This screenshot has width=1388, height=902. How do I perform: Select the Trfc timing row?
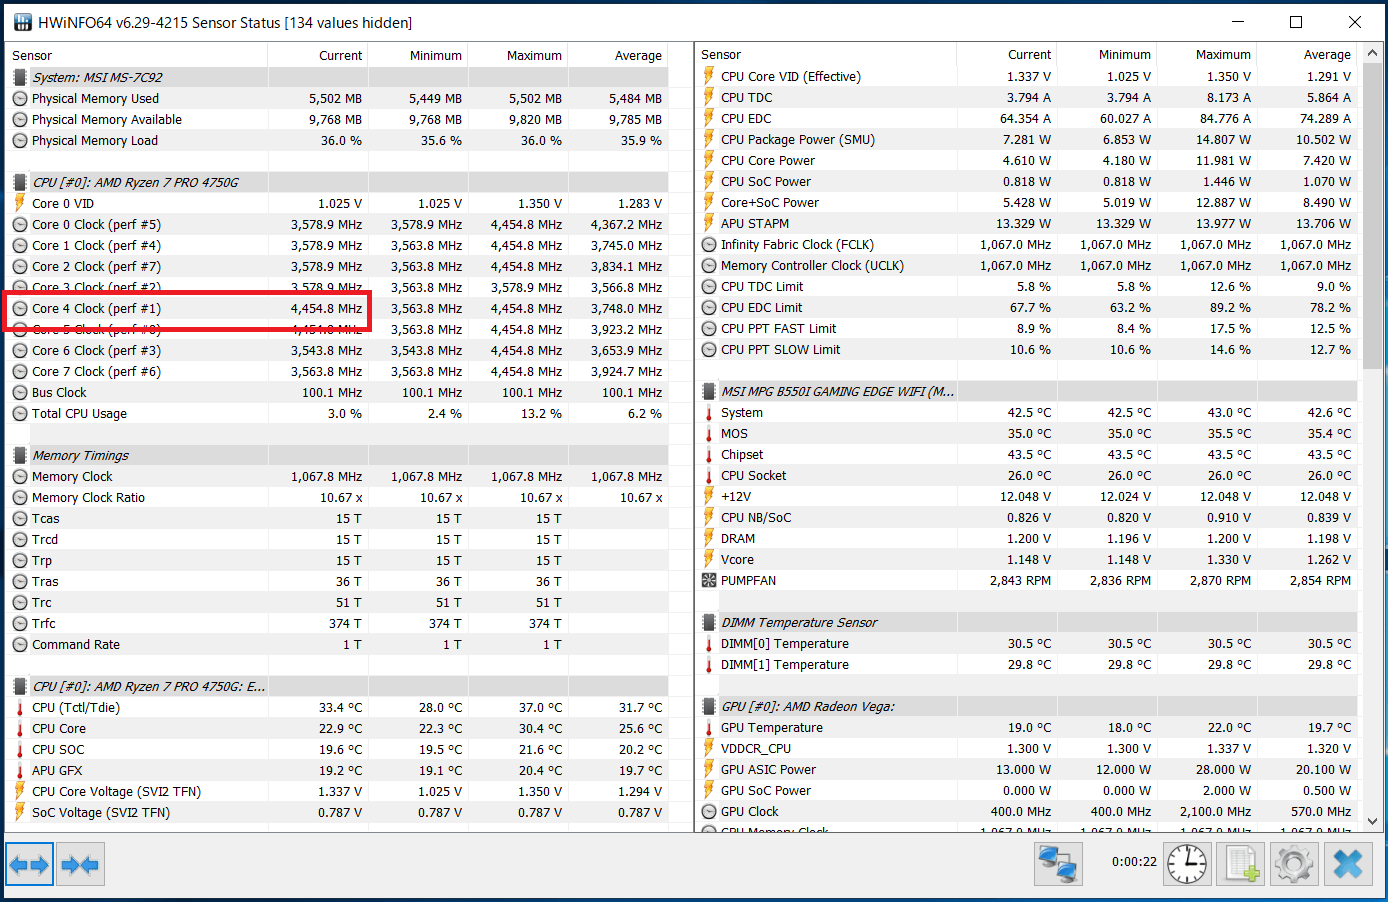click(x=337, y=623)
